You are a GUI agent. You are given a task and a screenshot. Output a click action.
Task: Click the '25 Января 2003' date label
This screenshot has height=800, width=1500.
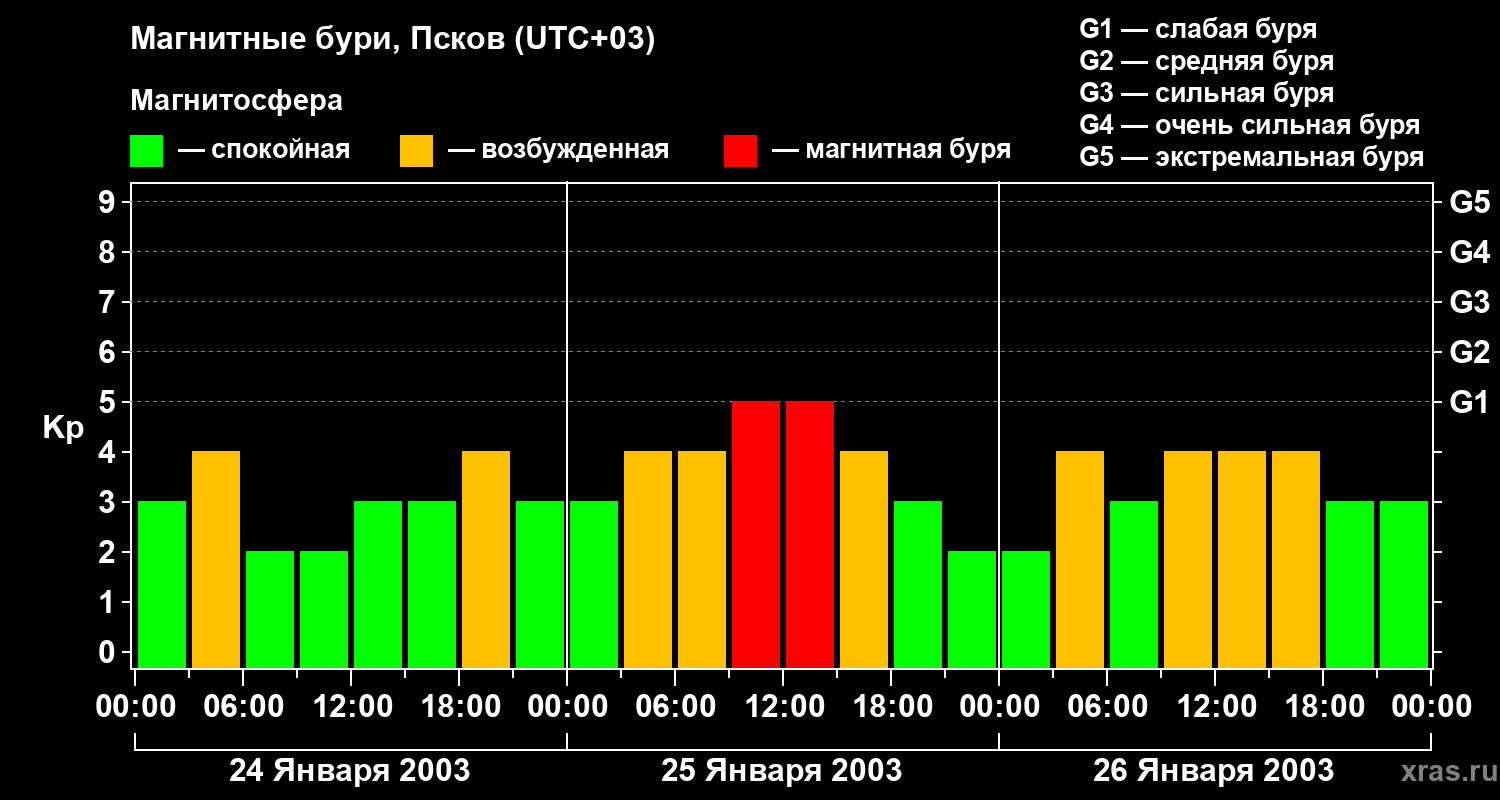[781, 771]
